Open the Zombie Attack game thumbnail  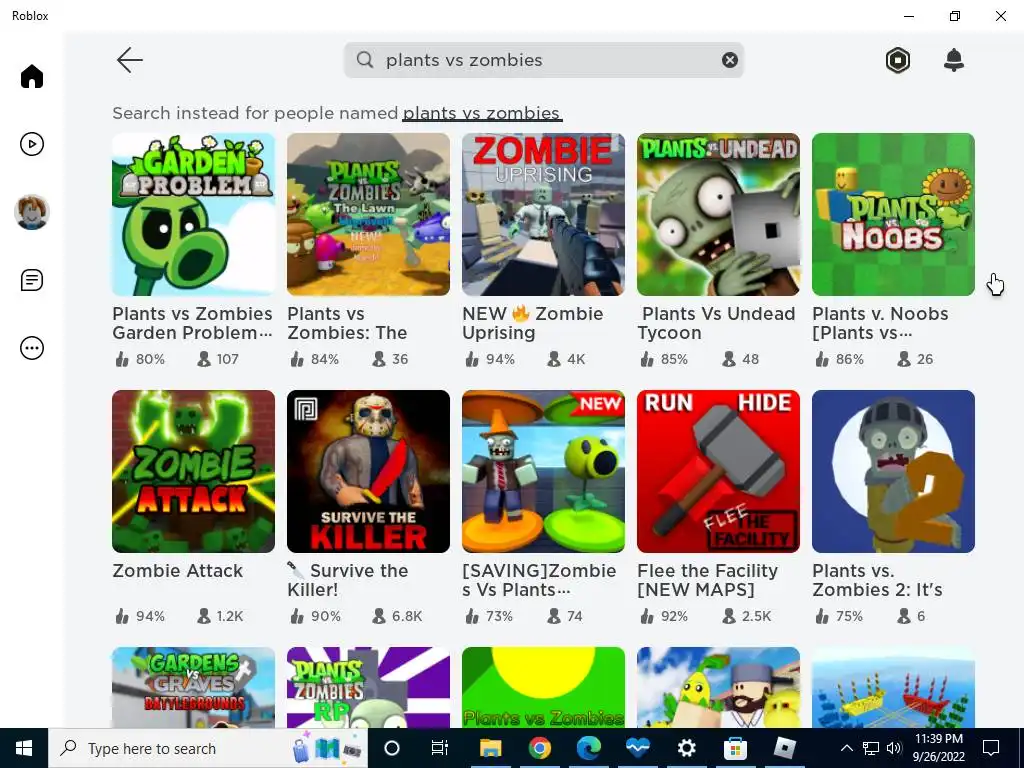(x=193, y=472)
